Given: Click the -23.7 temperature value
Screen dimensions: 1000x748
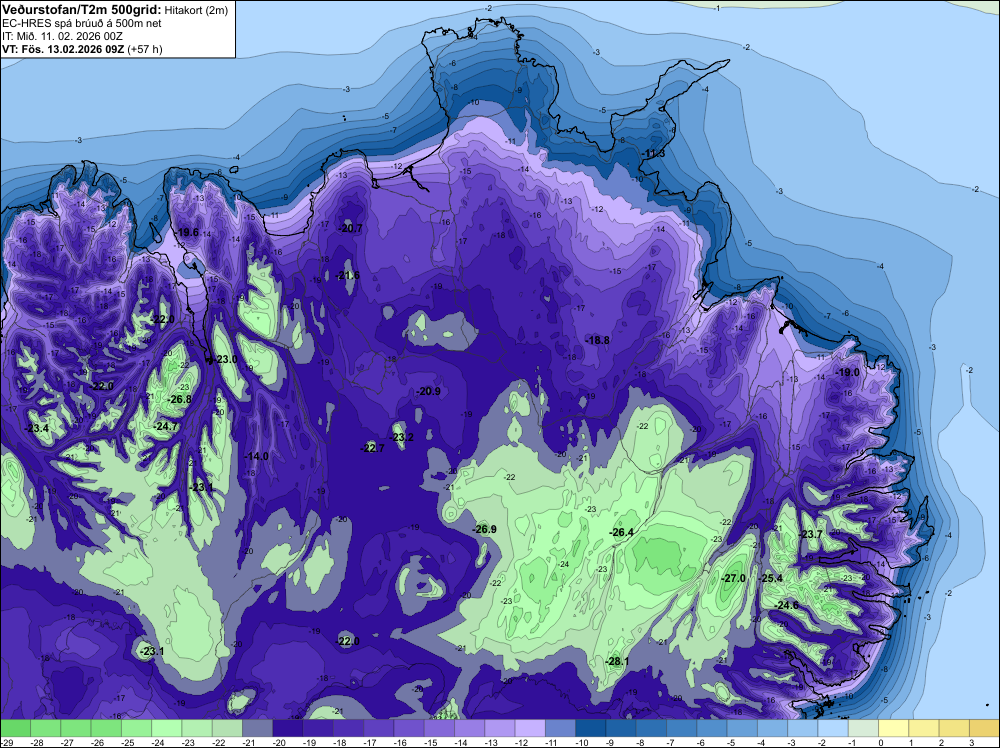Looking at the screenshot, I should pyautogui.click(x=811, y=534).
